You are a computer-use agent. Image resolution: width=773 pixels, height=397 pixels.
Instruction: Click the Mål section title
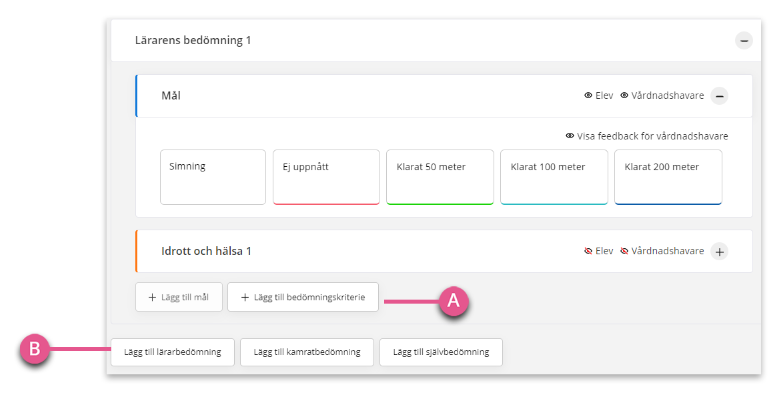click(x=171, y=96)
